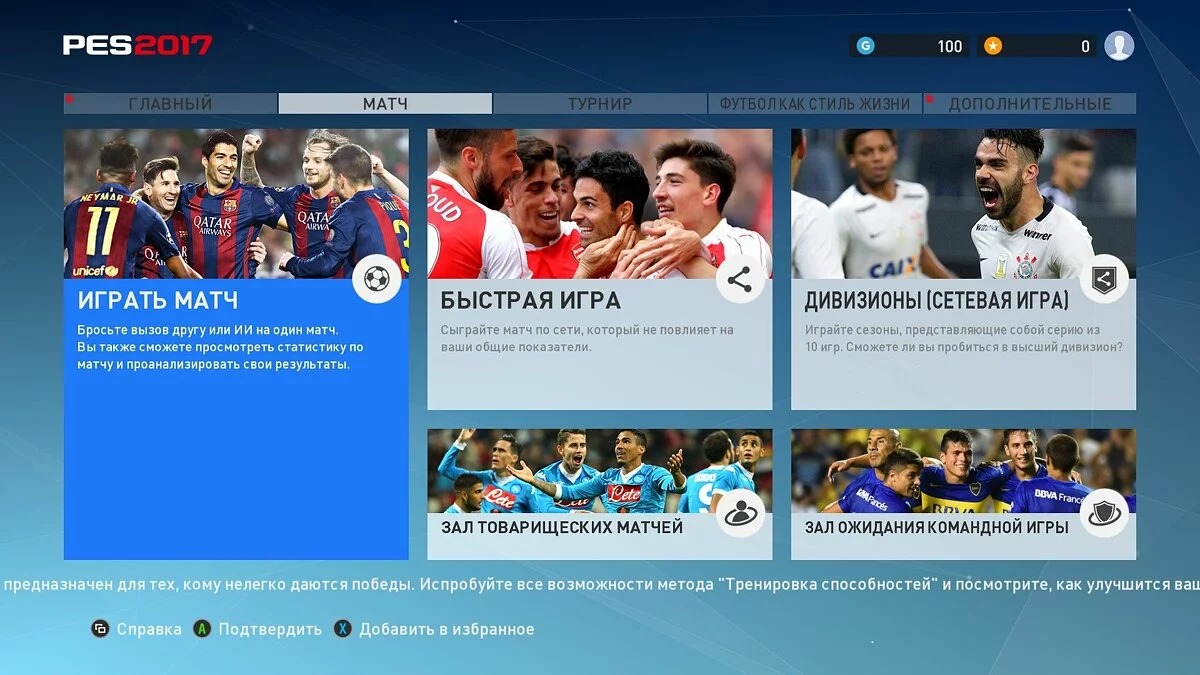Click the GP coin G icon
The image size is (1200, 675).
point(866,45)
